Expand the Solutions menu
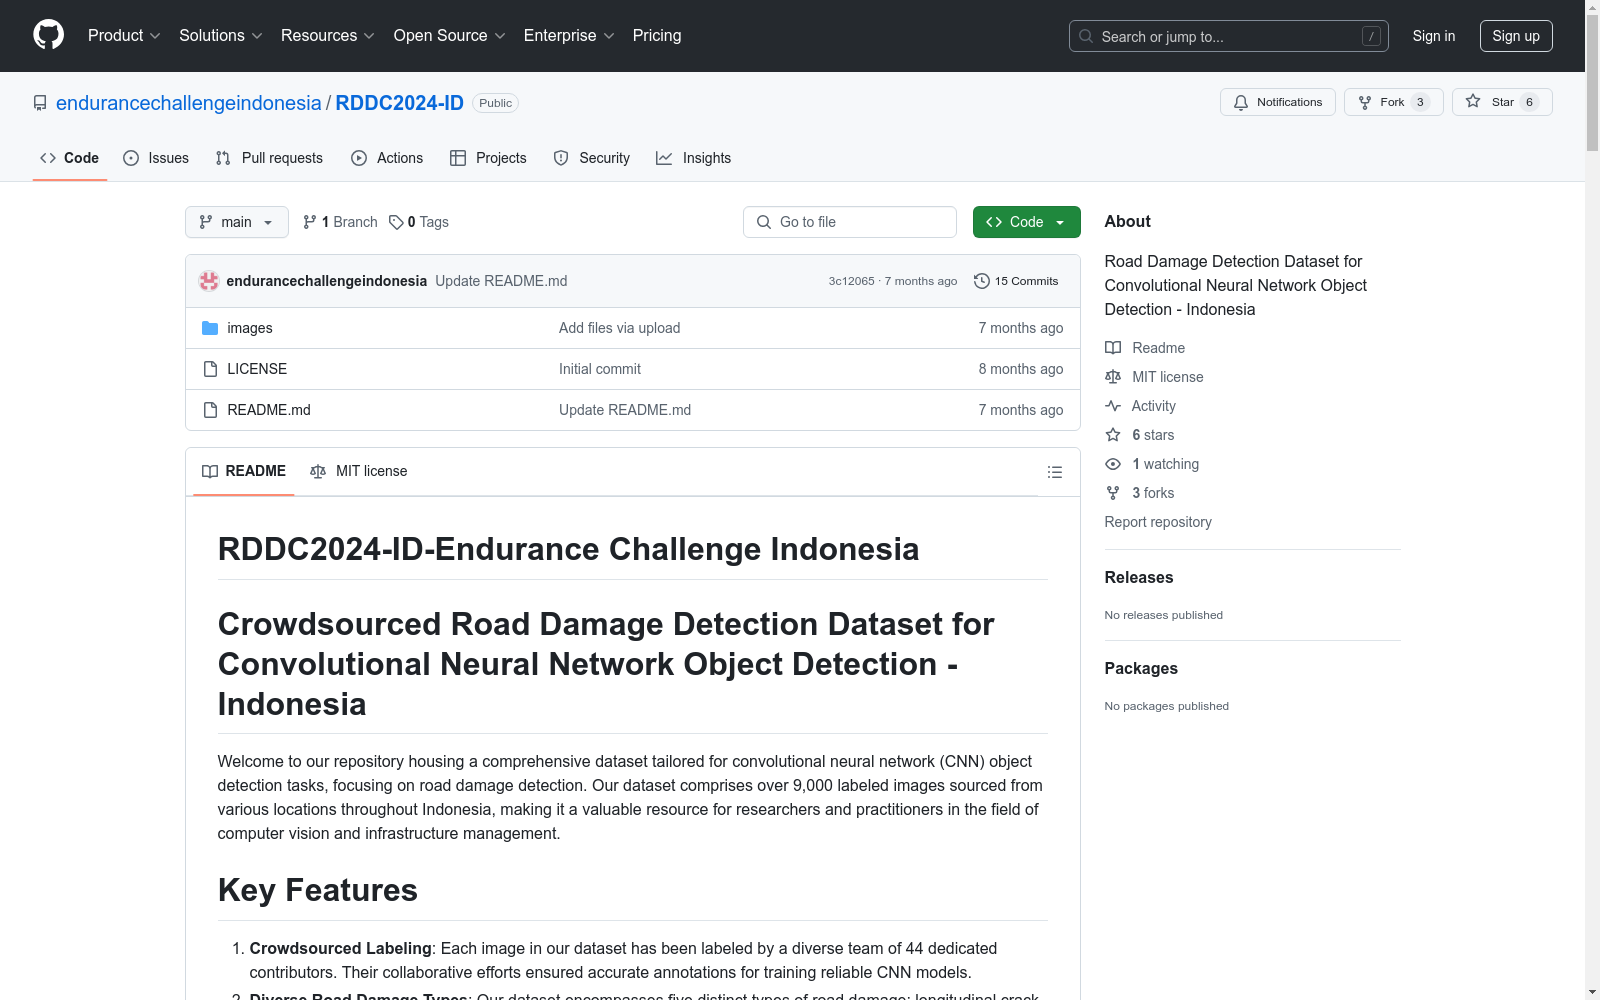 pyautogui.click(x=221, y=35)
